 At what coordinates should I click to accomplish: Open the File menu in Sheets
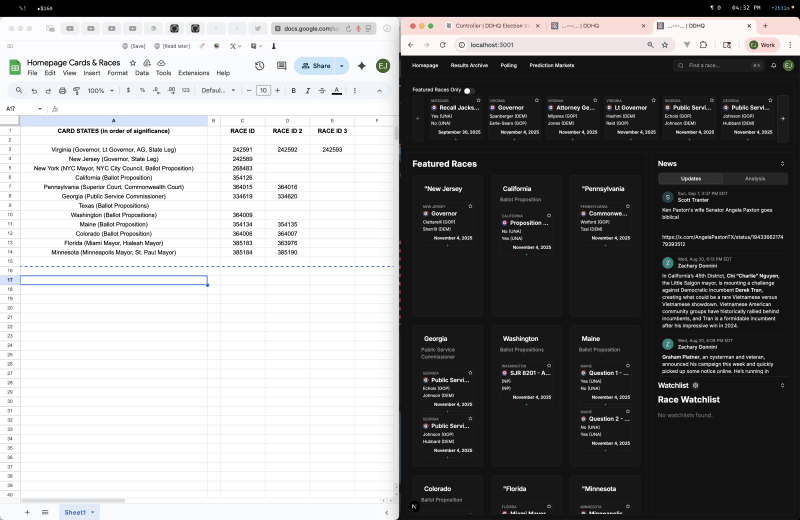pyautogui.click(x=33, y=73)
